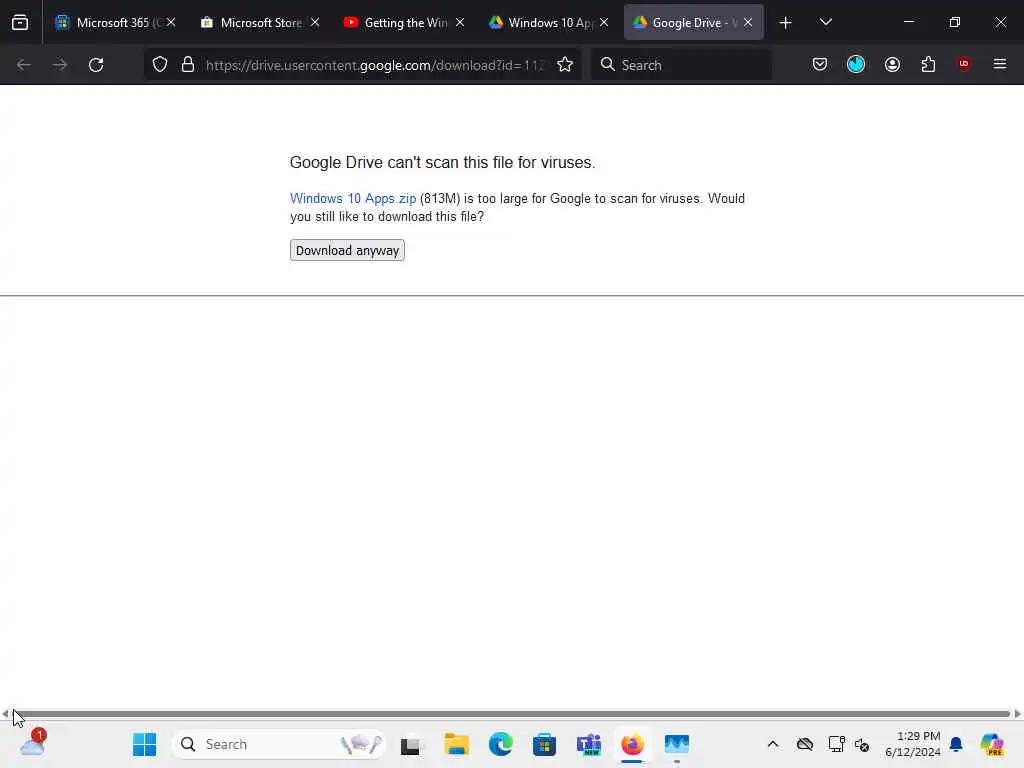Close the Microsoft Store tab
1024x768 pixels.
coord(315,22)
